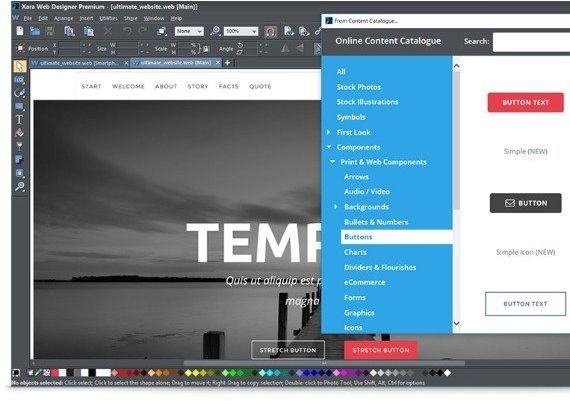Choose the red BUTTON TEXT thumbnail

tap(526, 103)
